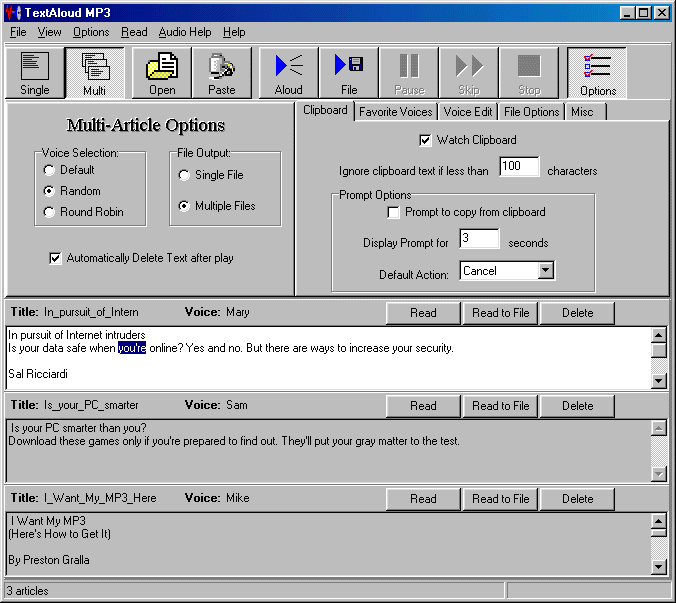
Task: Click the first article's scrollbar thumb
Action: point(659,350)
